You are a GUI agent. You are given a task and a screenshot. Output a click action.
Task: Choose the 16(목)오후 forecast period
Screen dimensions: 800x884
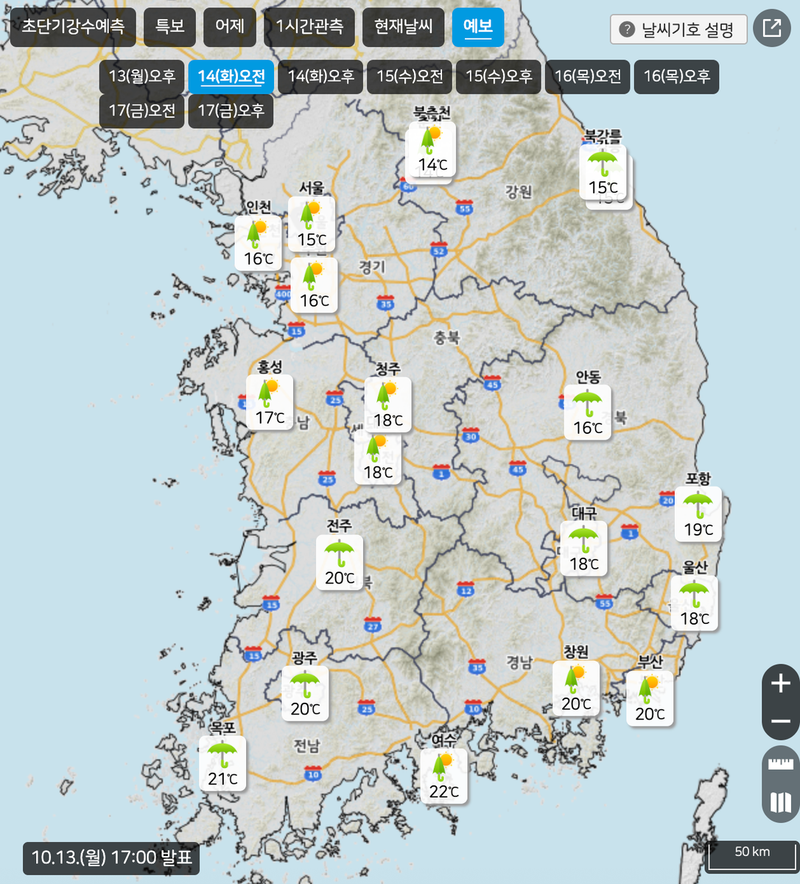point(676,76)
